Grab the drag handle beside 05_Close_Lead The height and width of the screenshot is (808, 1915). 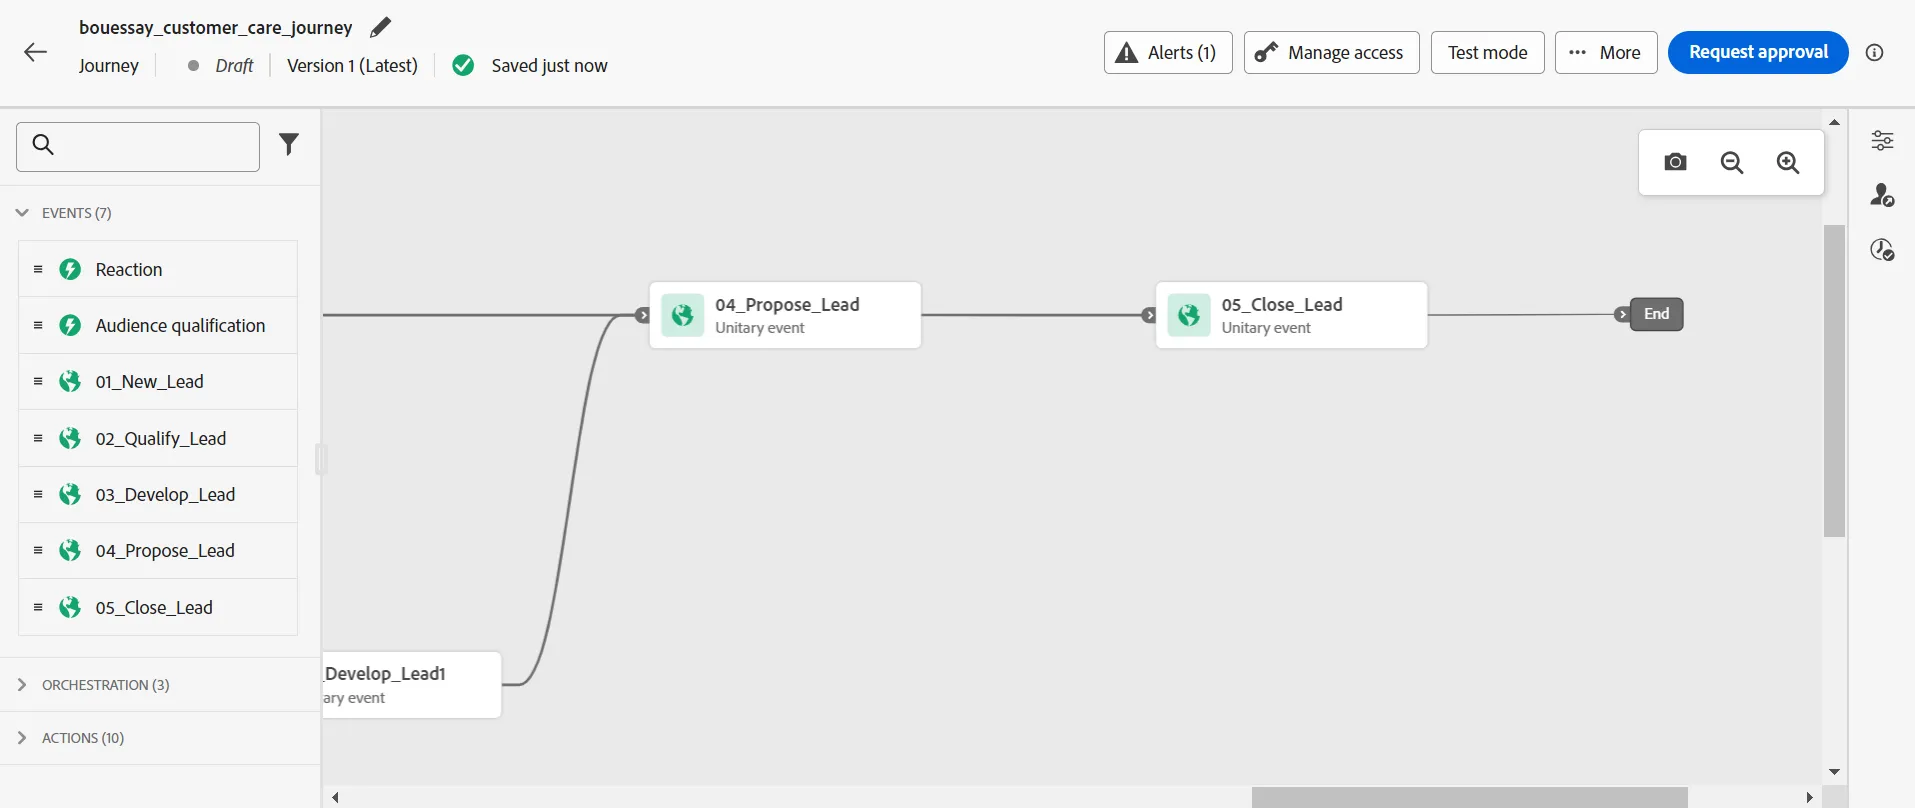[x=38, y=607]
